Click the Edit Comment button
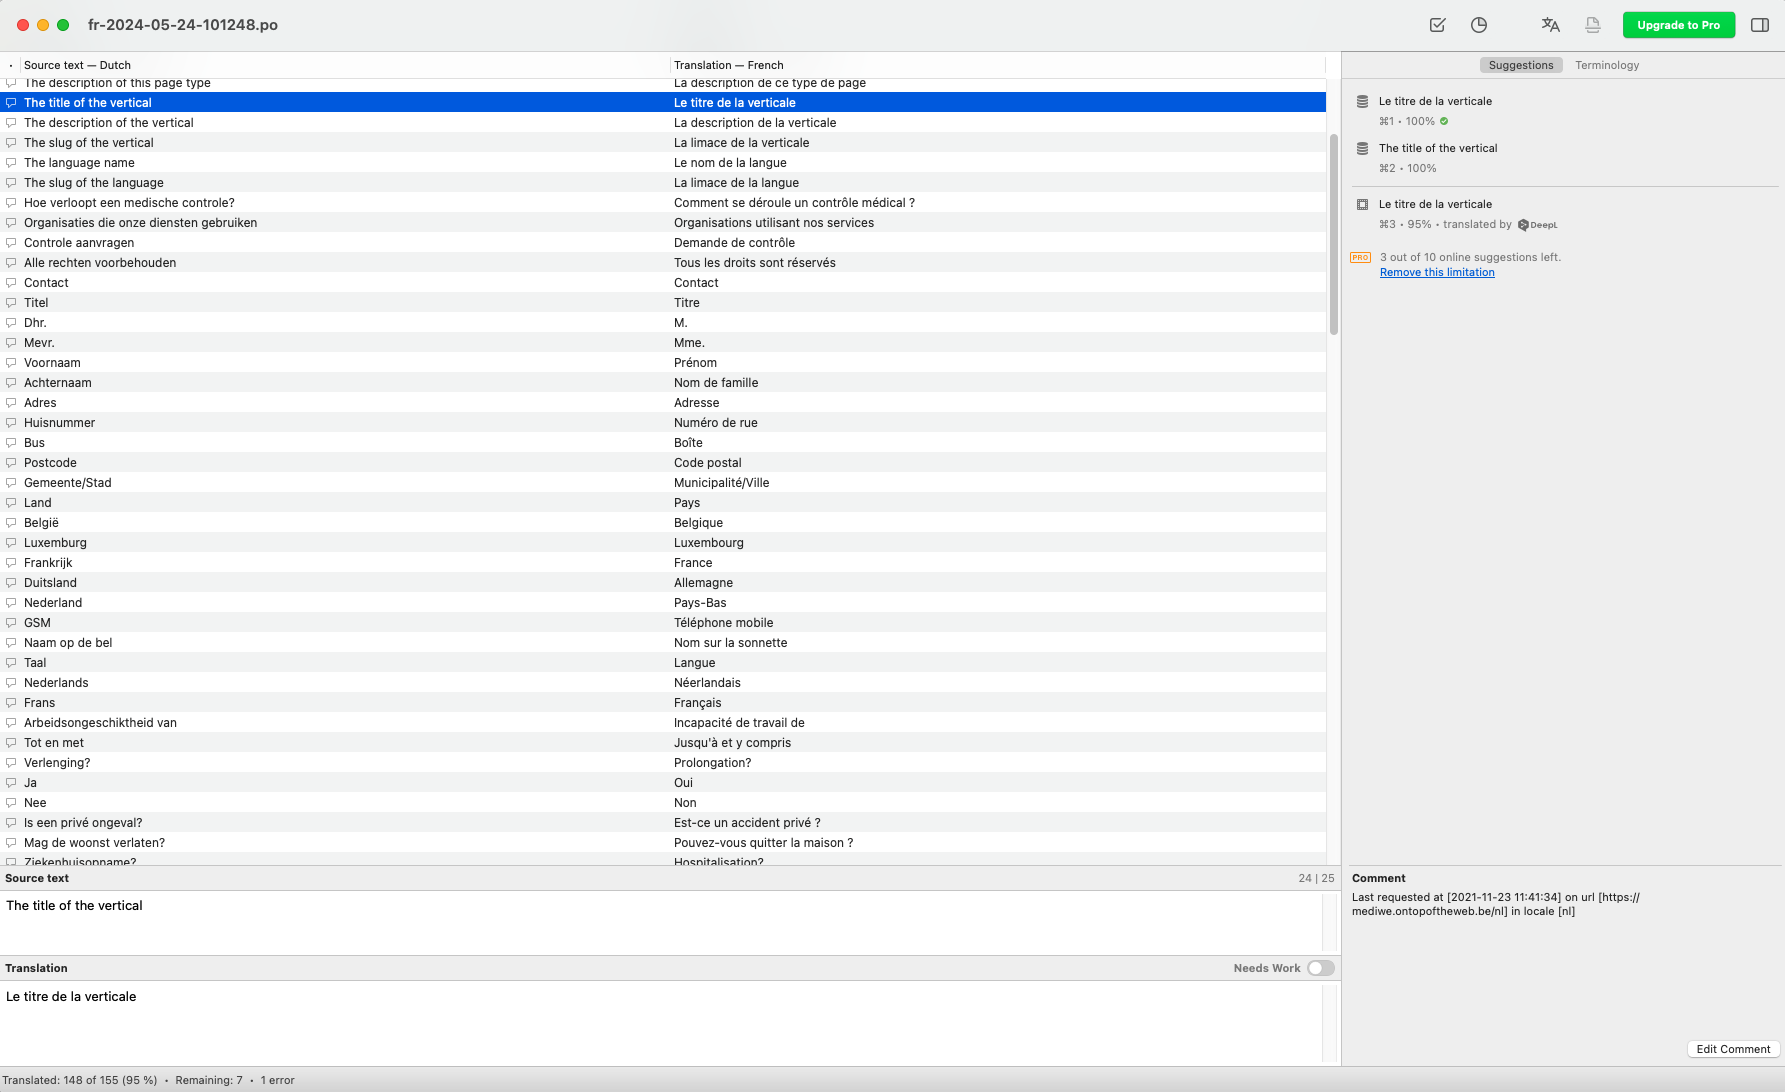This screenshot has height=1092, width=1785. [x=1733, y=1049]
